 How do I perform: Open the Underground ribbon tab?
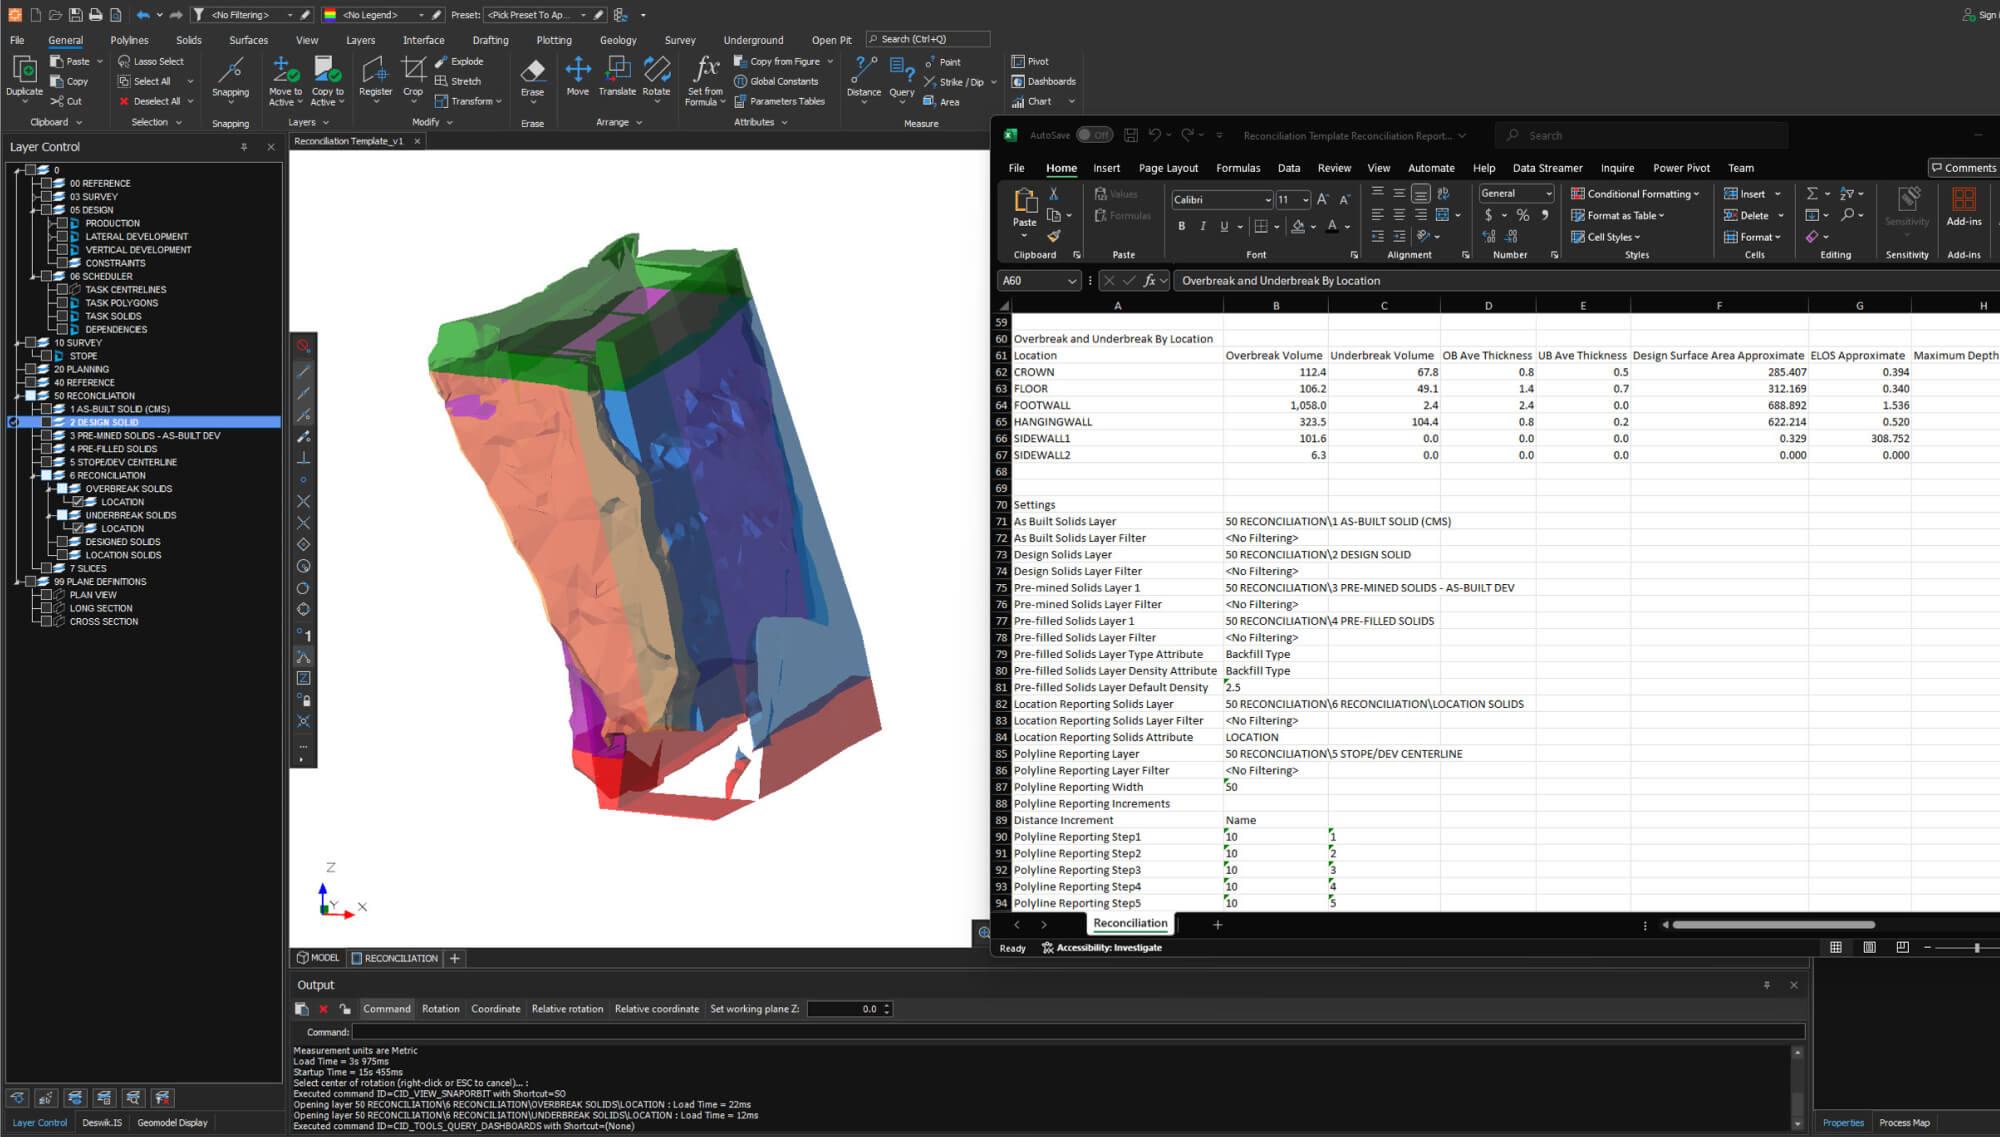pyautogui.click(x=753, y=40)
